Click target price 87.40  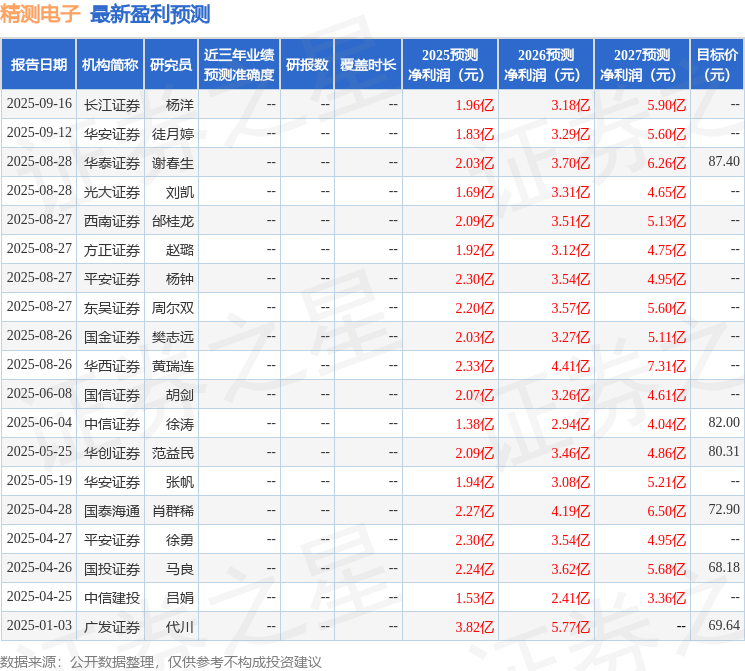point(724,162)
